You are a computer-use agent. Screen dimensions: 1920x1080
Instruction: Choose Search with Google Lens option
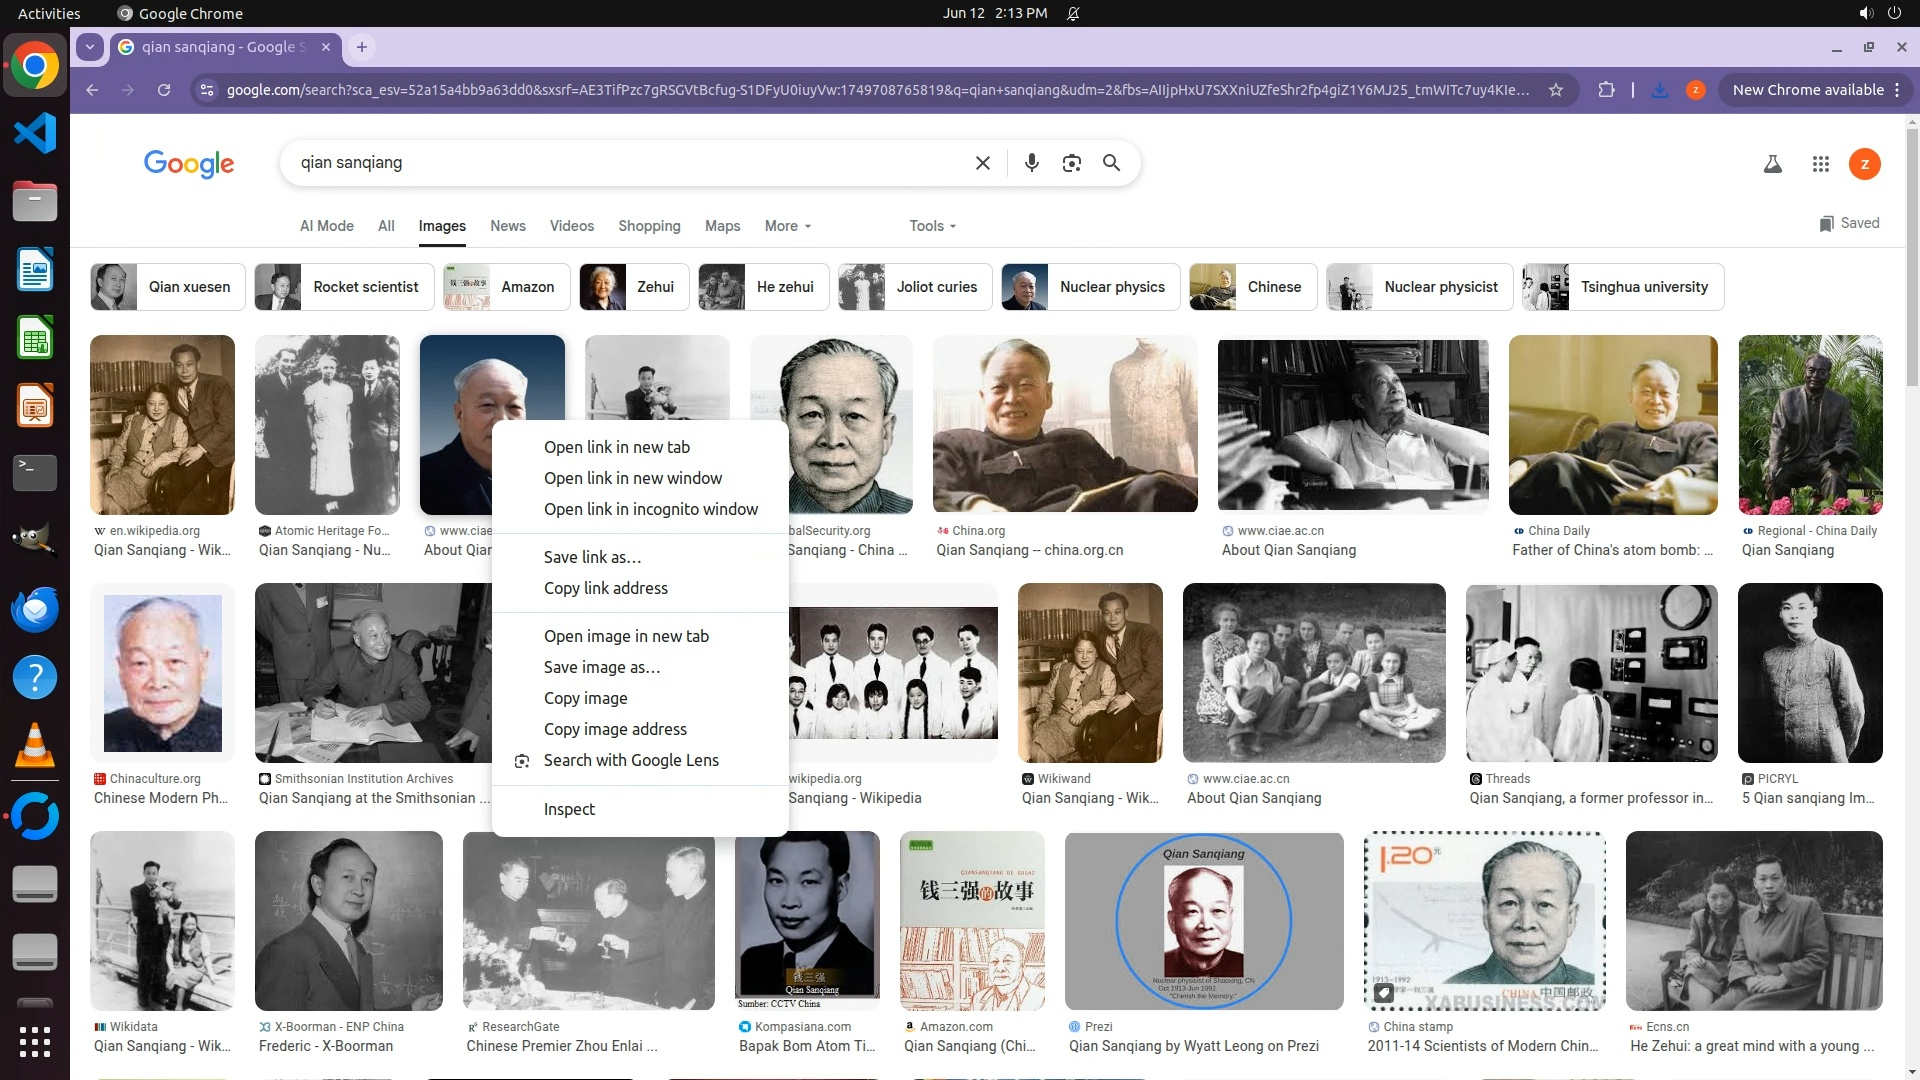pyautogui.click(x=630, y=760)
